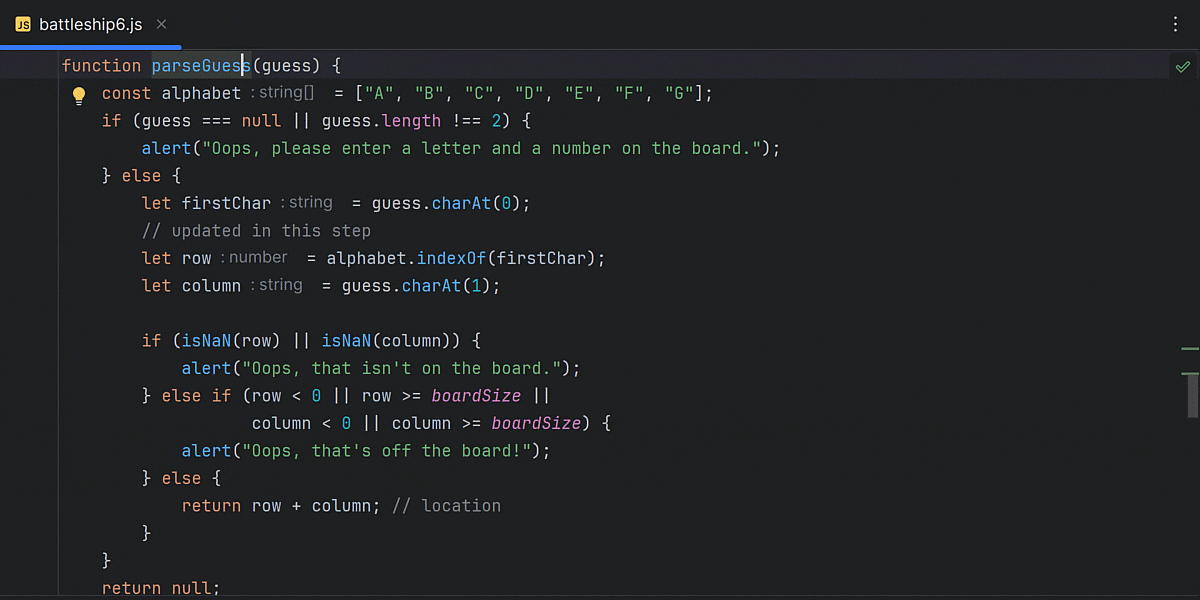Select the boardSize variable reference
The image size is (1200, 600).
point(475,395)
